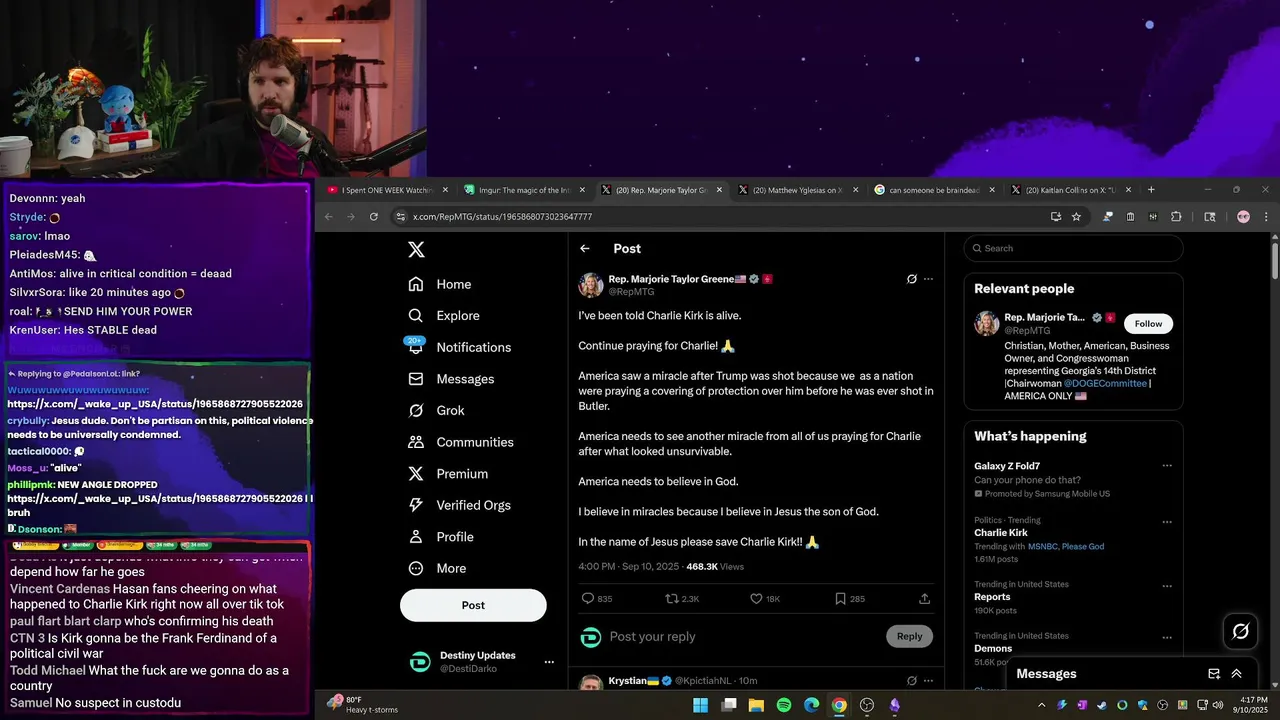Open File Explorer from taskbar

756,705
